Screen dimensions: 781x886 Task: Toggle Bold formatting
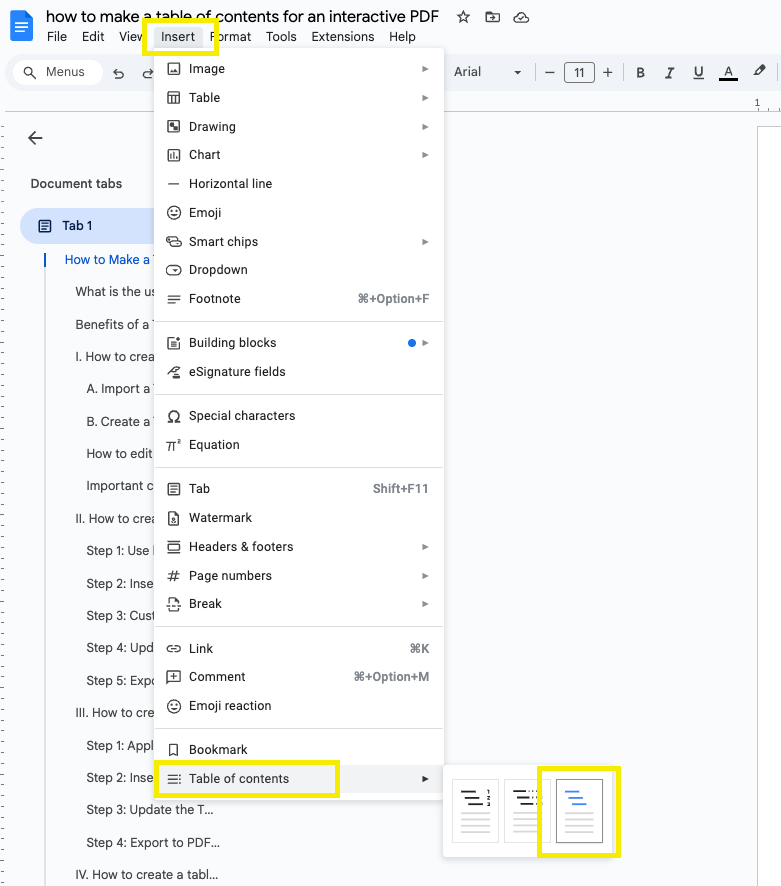pyautogui.click(x=640, y=72)
